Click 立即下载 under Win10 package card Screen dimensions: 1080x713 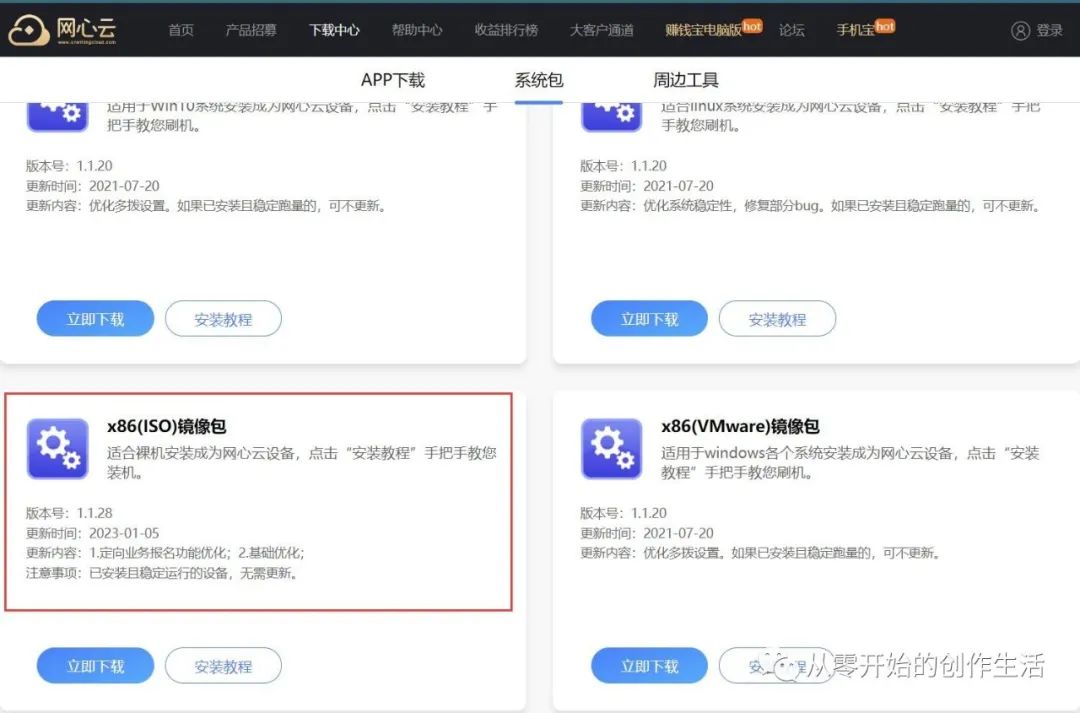click(95, 319)
